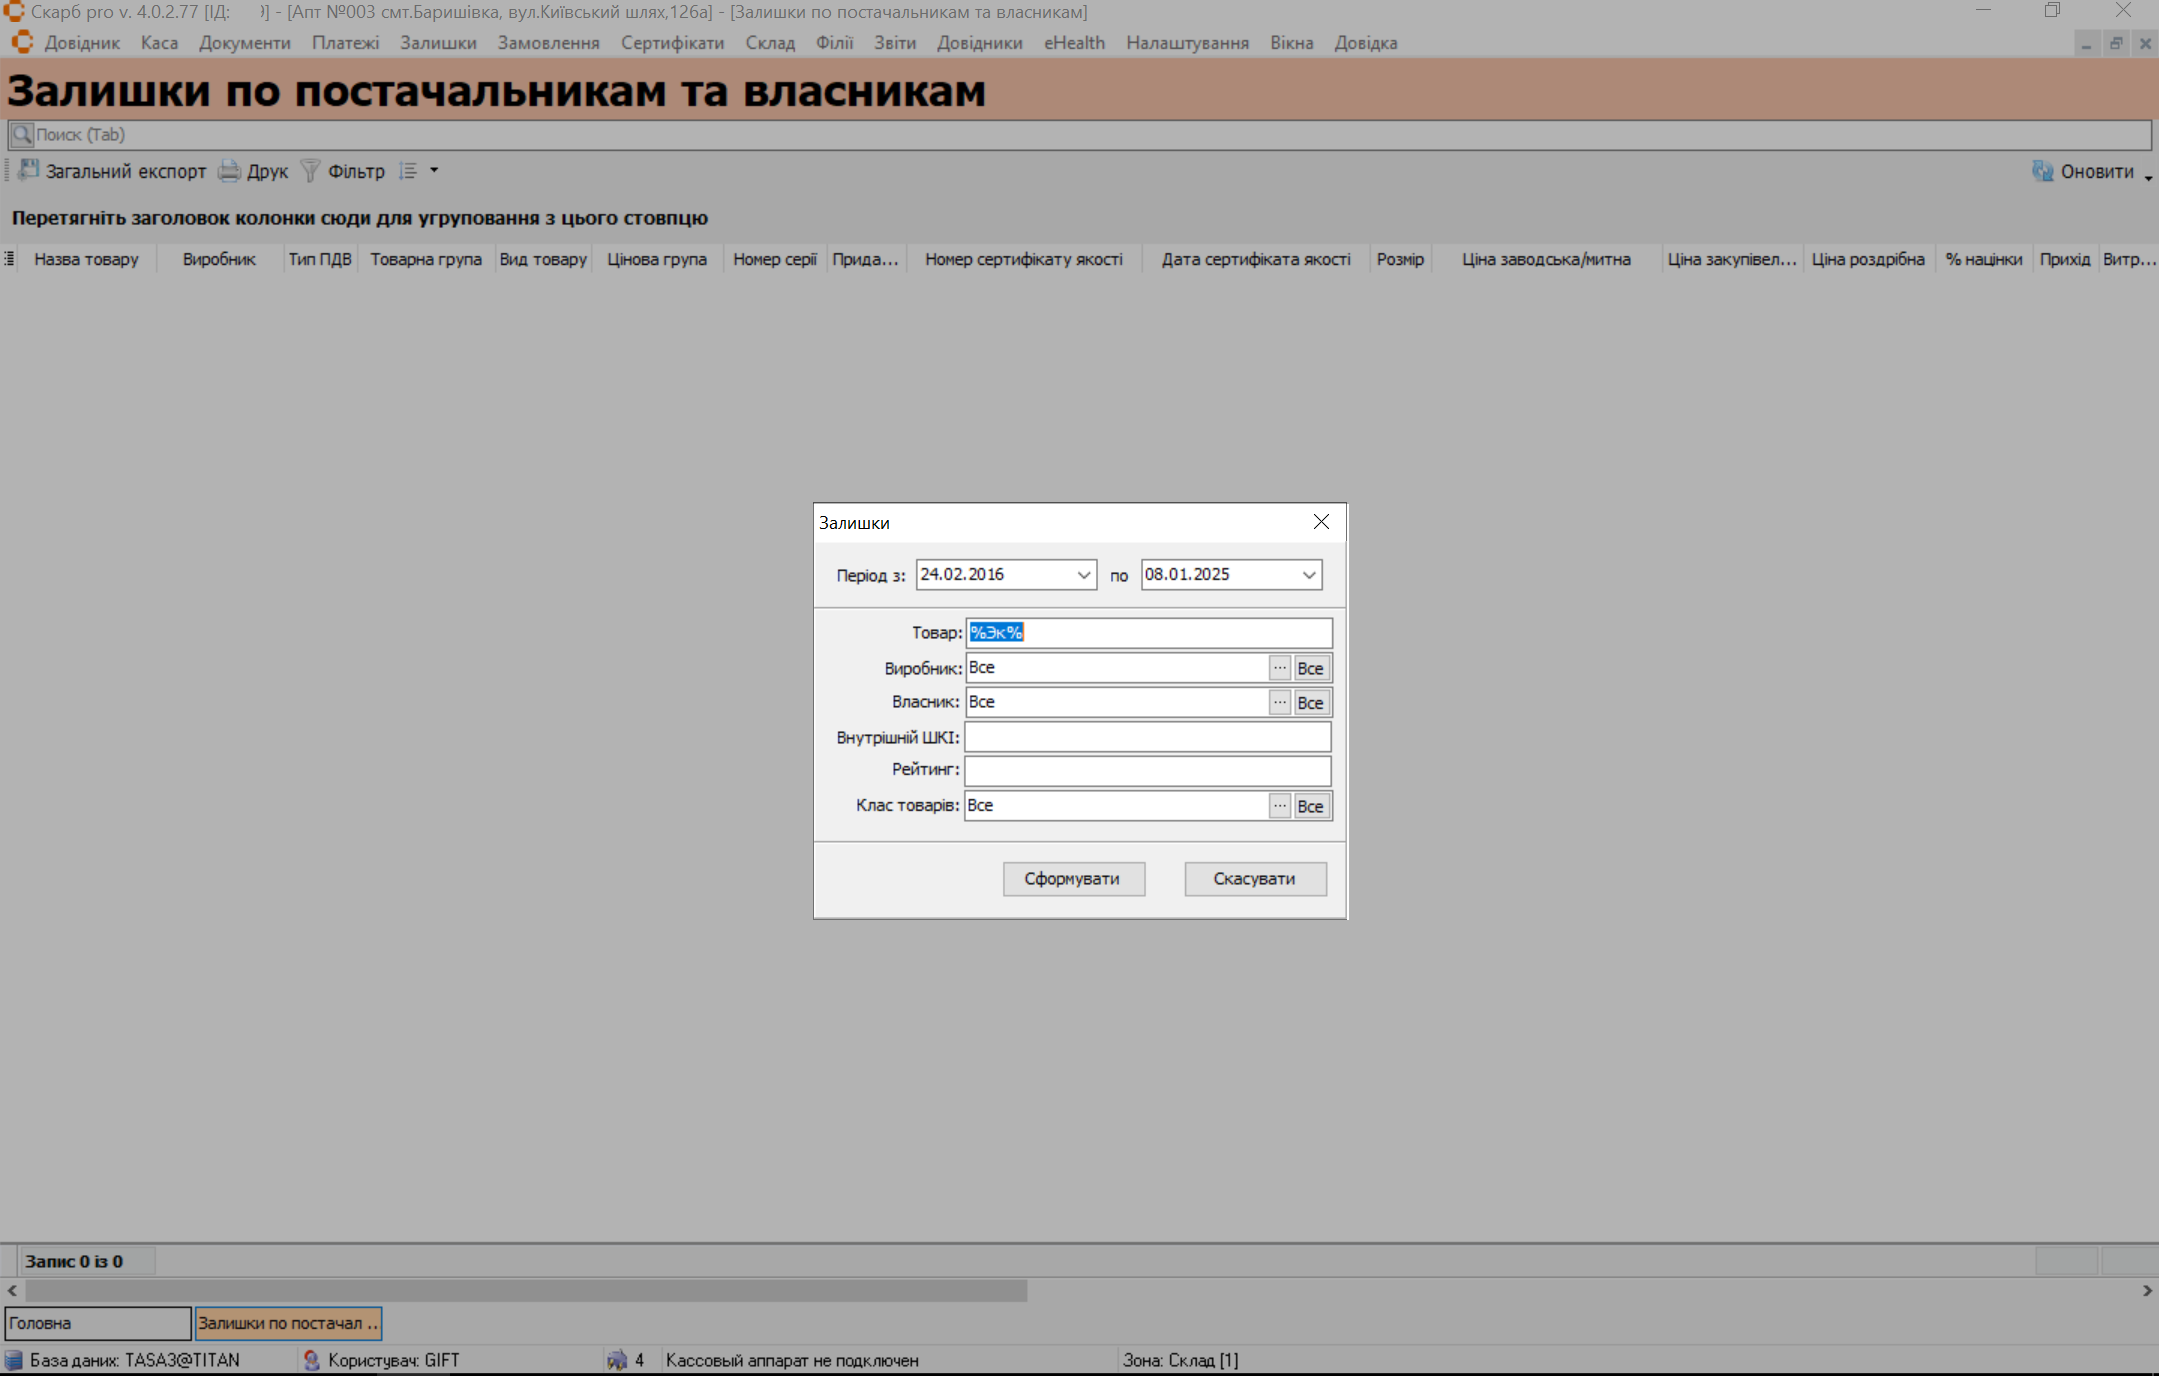Click the list layout toolbar icon
The width and height of the screenshot is (2159, 1376).
pos(408,171)
